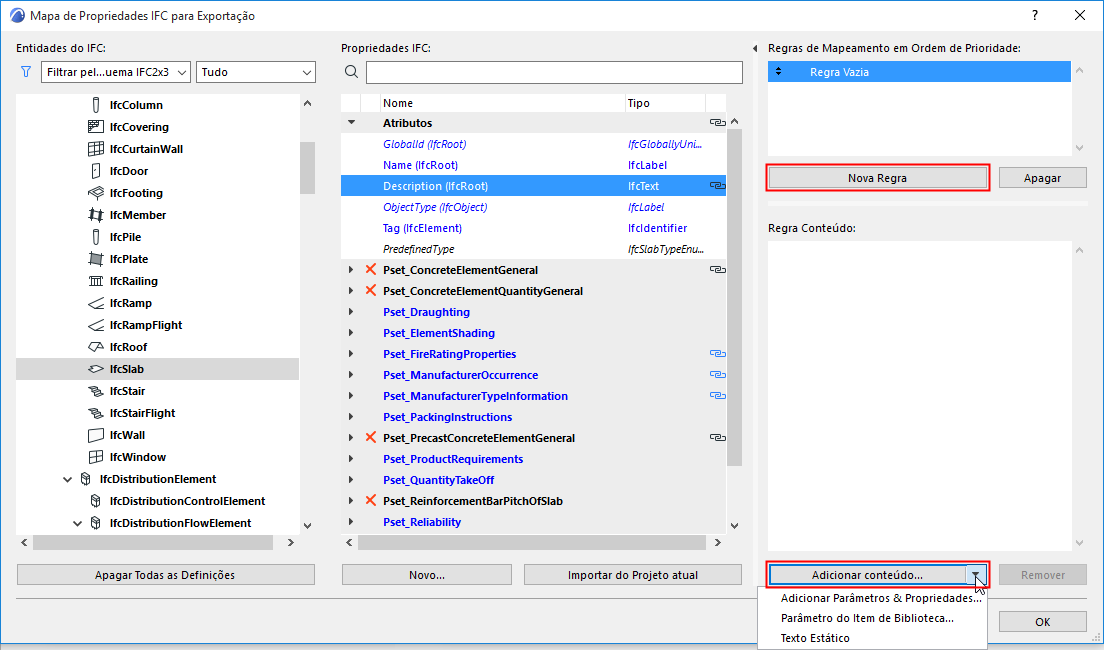
Task: Choose Texto Estático menu item
Action: (815, 638)
